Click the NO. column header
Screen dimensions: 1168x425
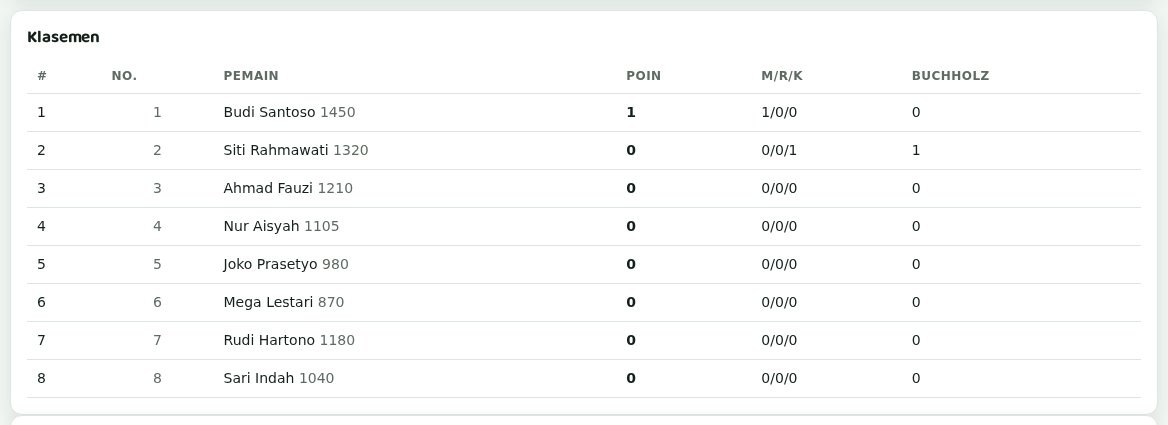click(x=124, y=76)
